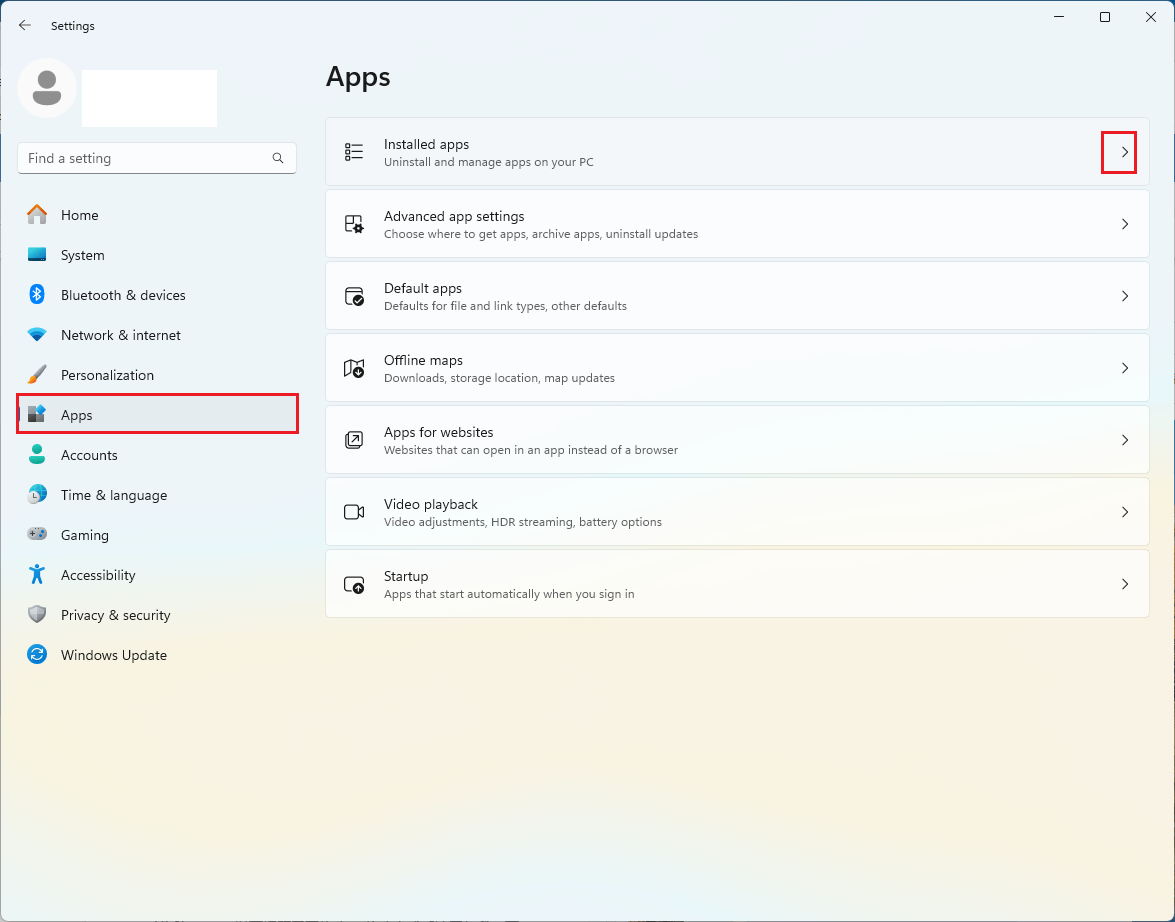Screen dimensions: 1175x922
Task: Click the Advanced app settings gear icon
Action: (354, 224)
